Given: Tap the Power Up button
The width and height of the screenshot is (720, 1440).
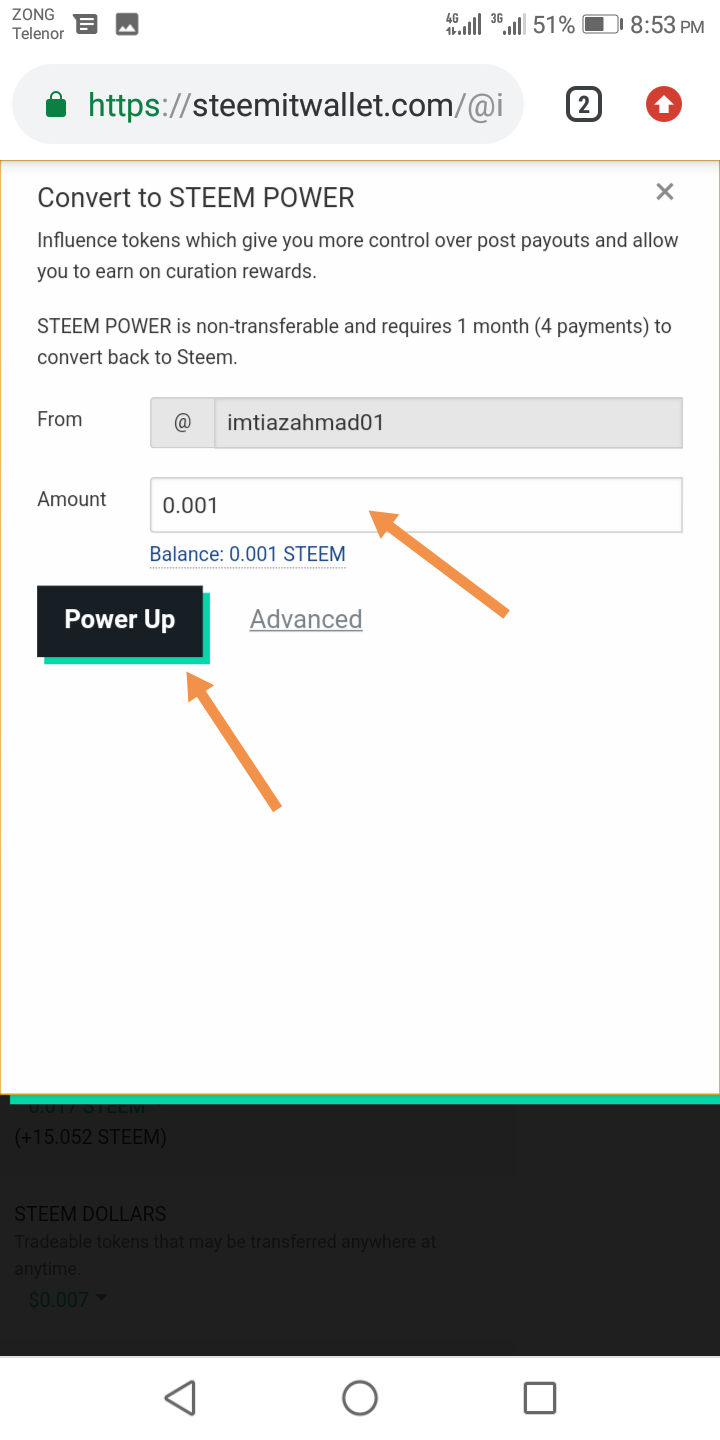Looking at the screenshot, I should pyautogui.click(x=120, y=620).
